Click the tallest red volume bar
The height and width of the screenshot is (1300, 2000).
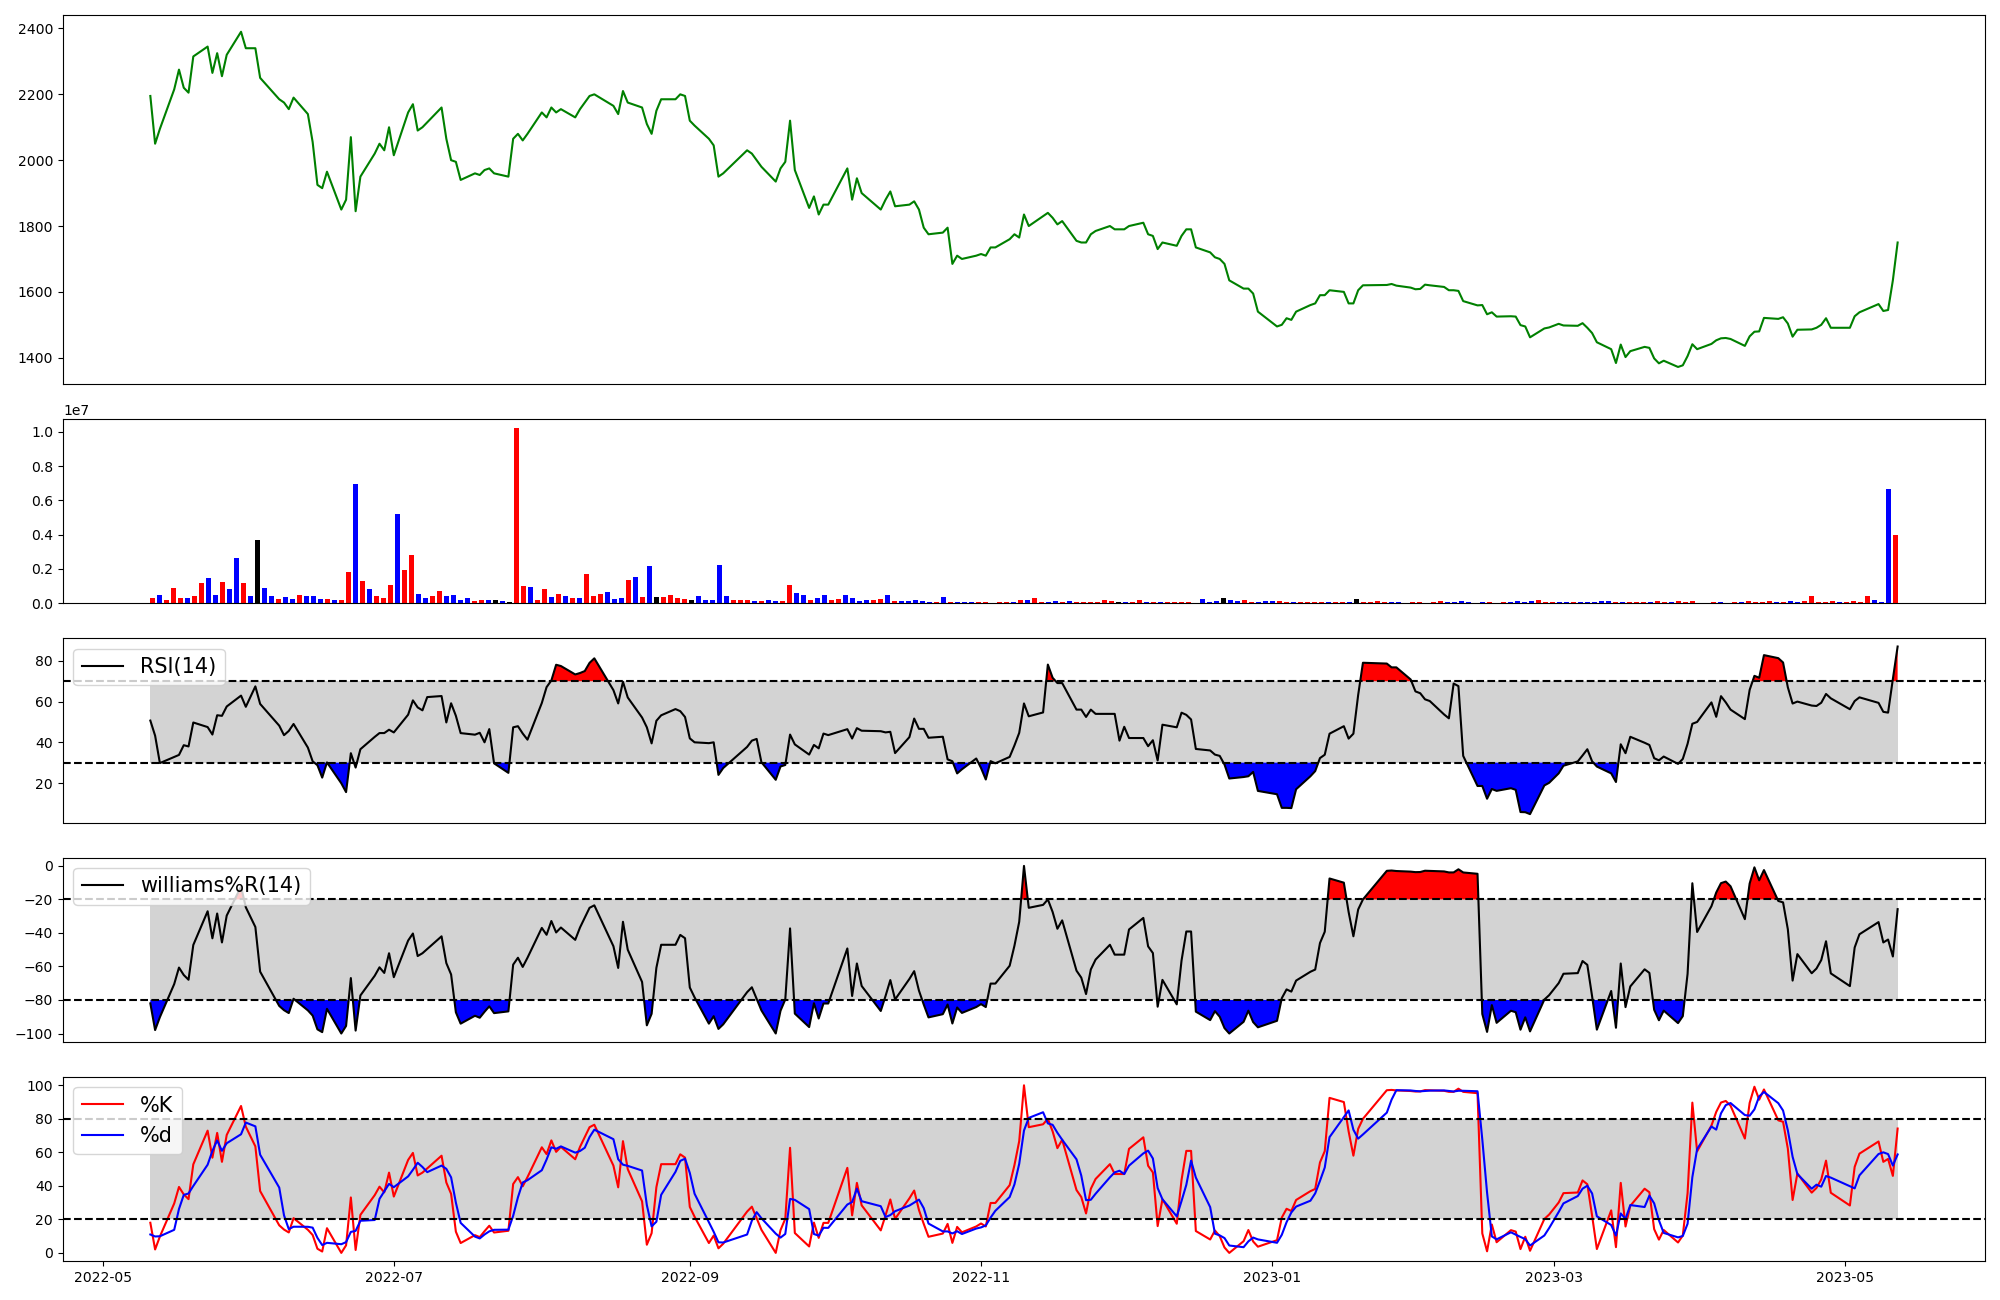click(x=516, y=515)
